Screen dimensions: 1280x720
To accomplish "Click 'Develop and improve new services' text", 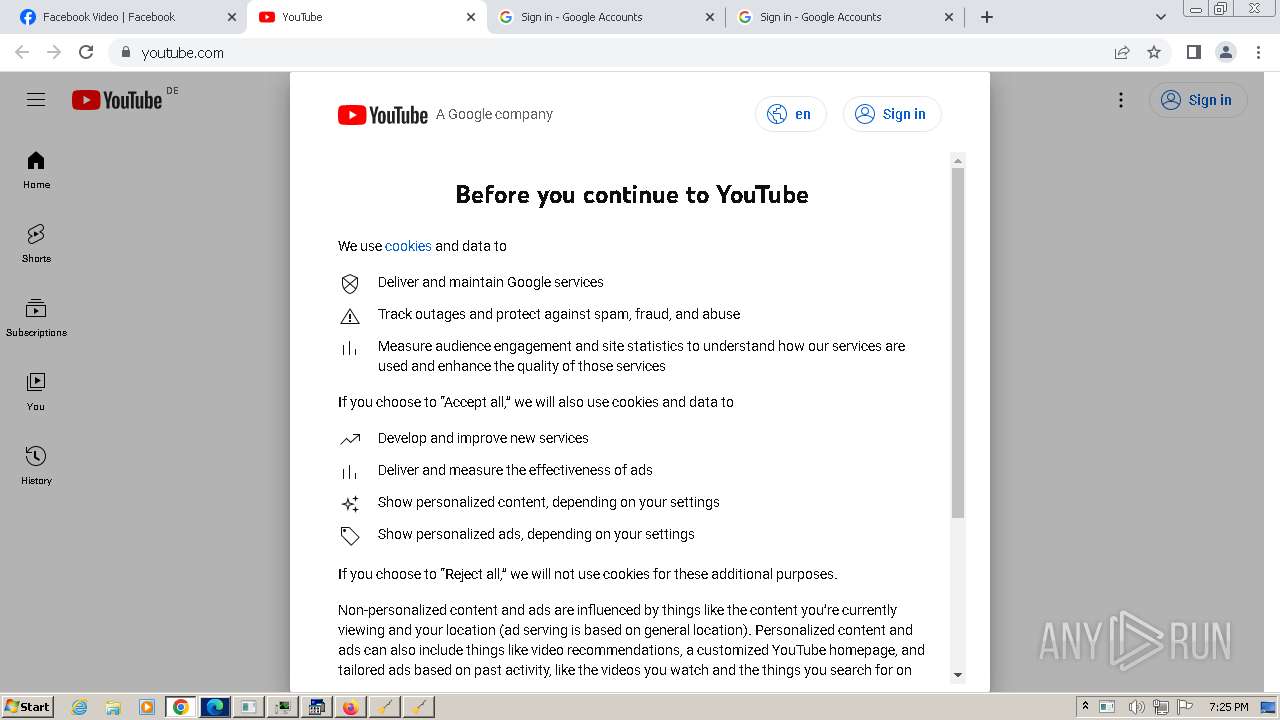I will coord(483,438).
